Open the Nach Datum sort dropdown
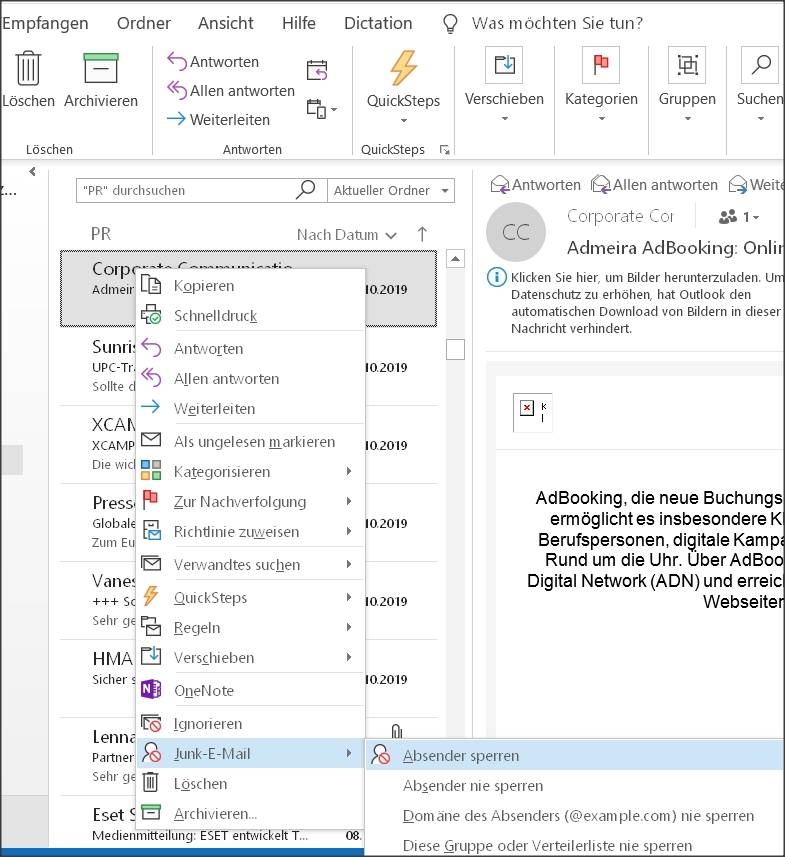Viewport: 785px width, 857px height. tap(347, 235)
